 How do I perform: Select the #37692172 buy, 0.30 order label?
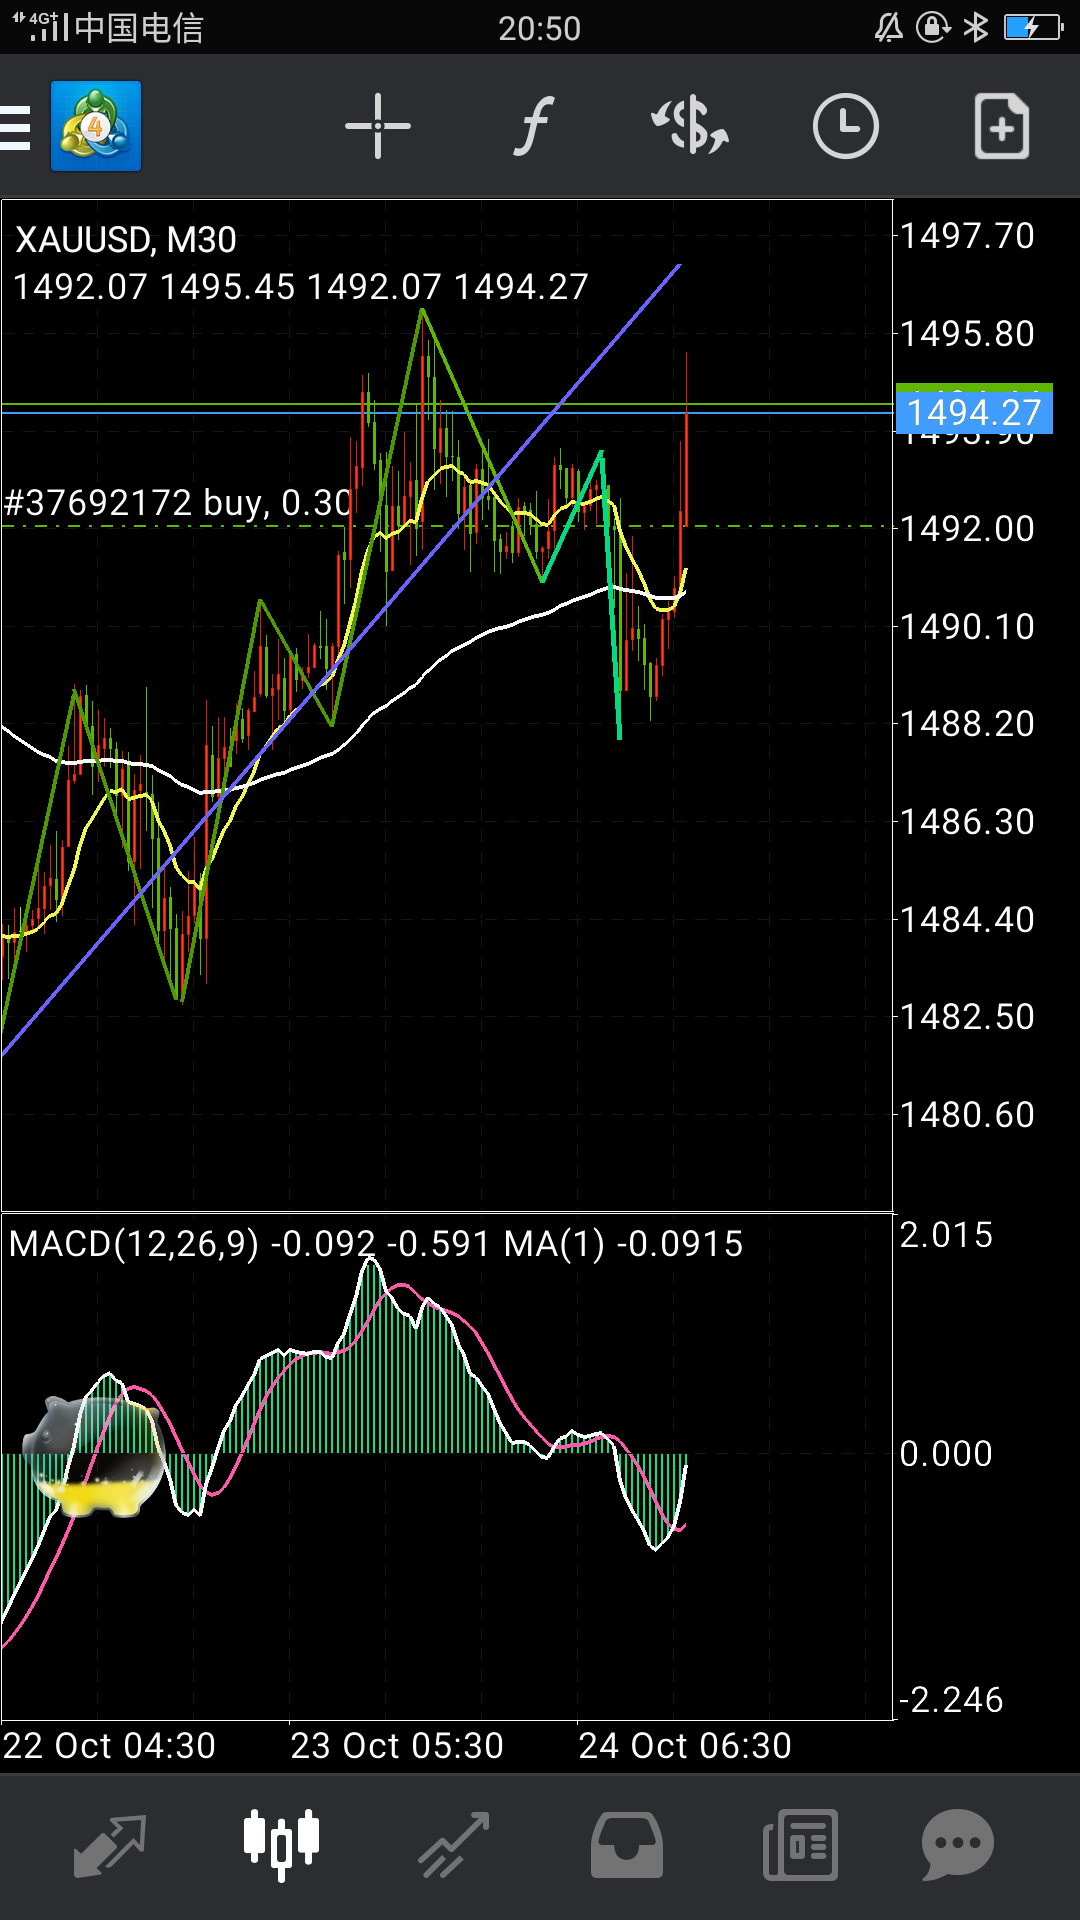pos(178,502)
